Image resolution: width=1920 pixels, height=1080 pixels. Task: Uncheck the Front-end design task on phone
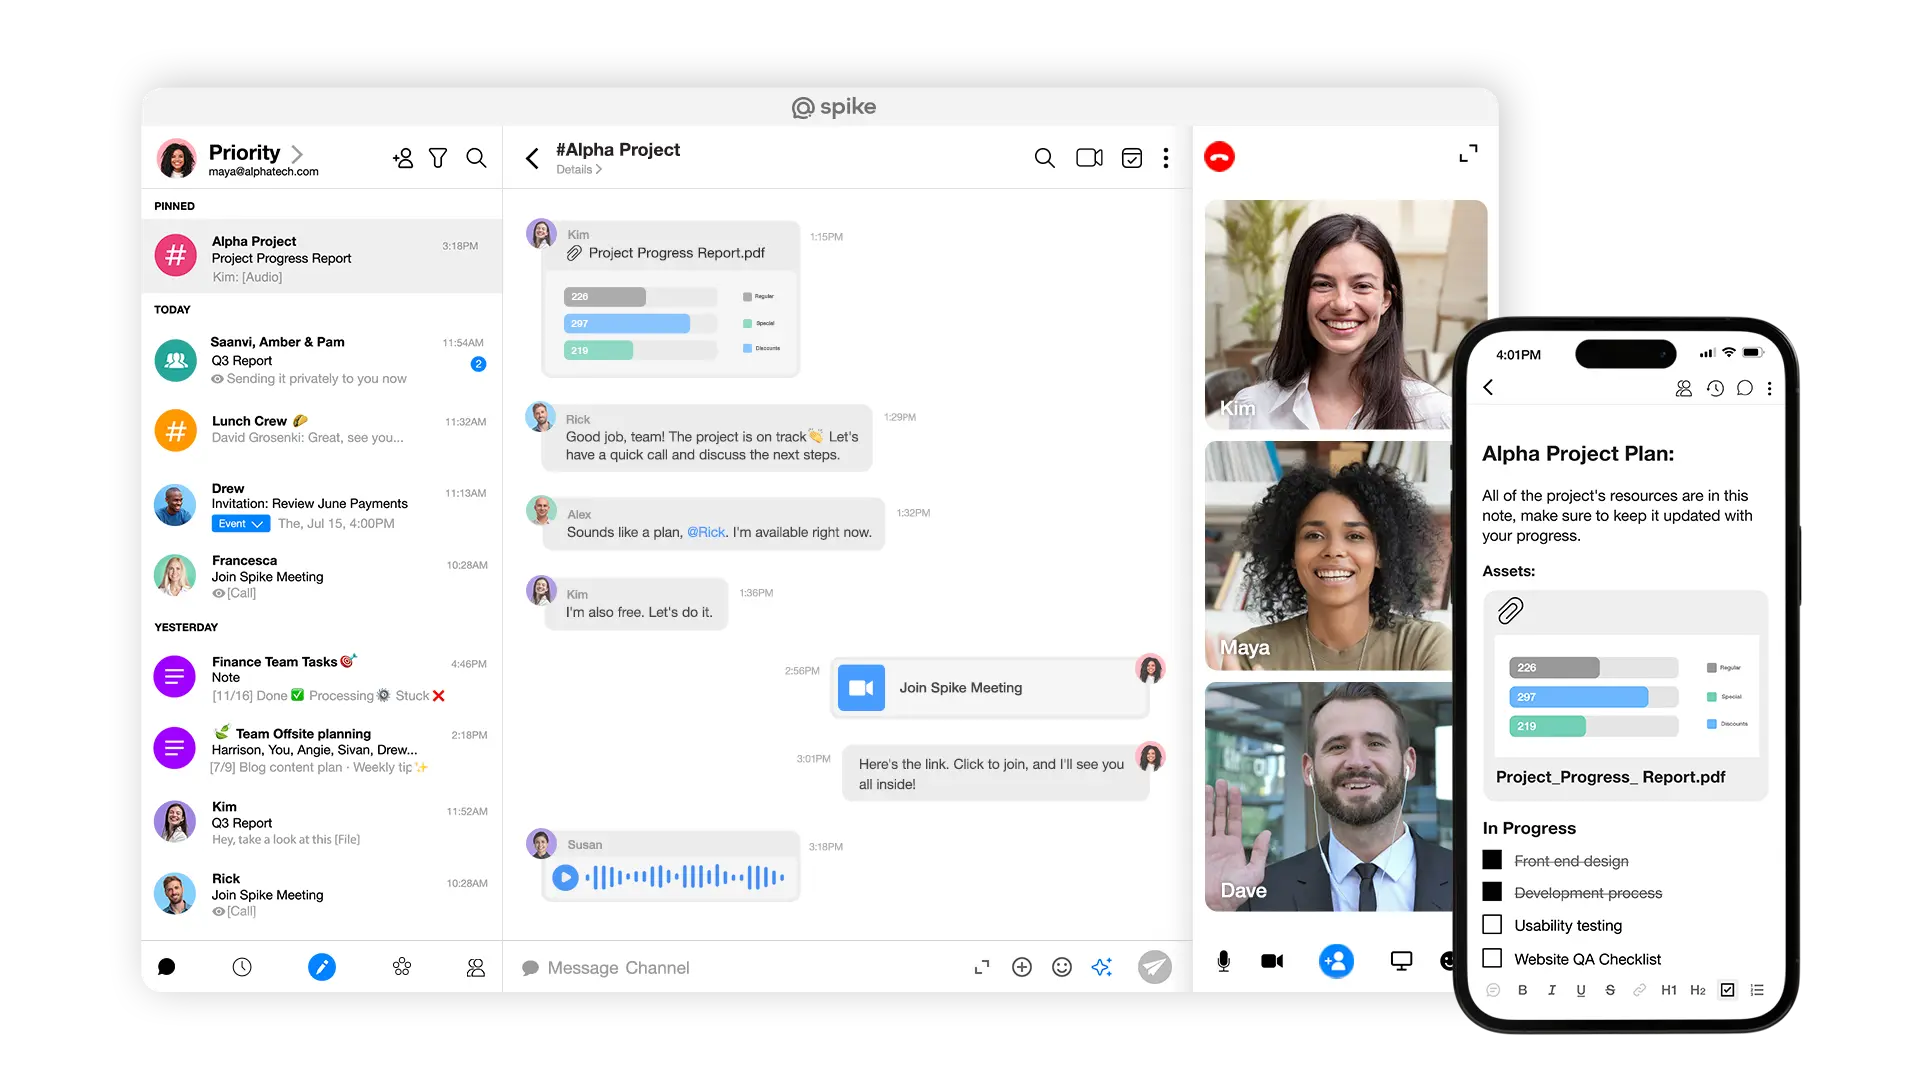[x=1492, y=859]
